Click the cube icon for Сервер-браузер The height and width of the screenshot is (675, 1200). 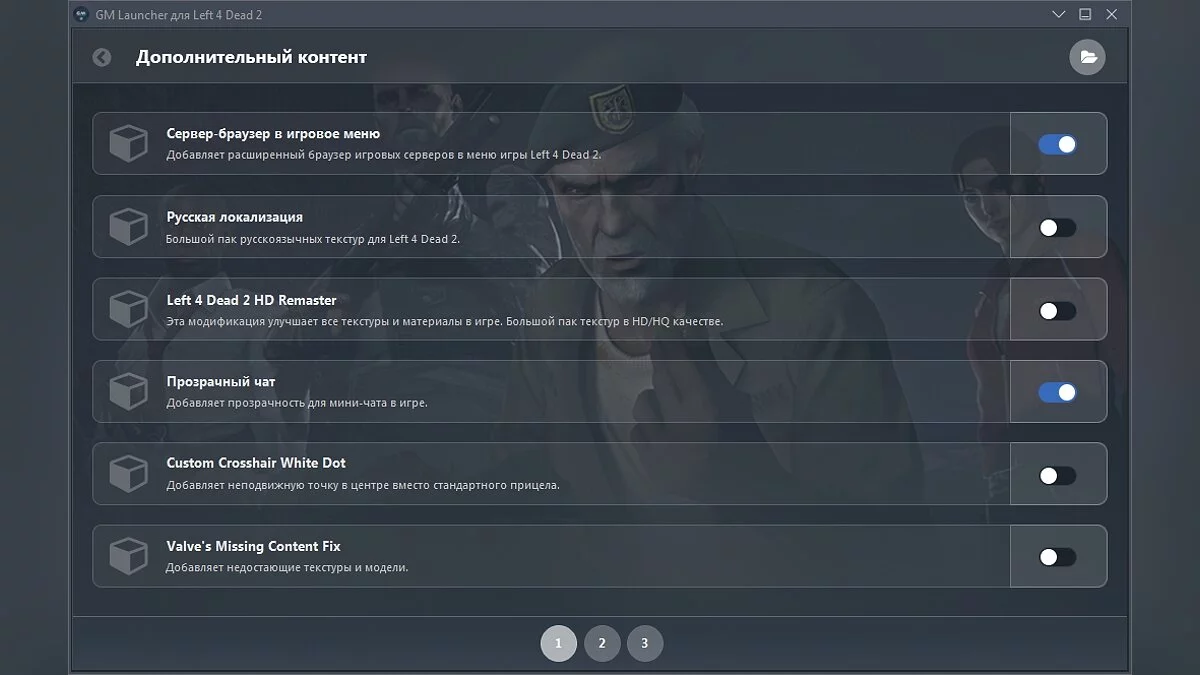[x=128, y=142]
